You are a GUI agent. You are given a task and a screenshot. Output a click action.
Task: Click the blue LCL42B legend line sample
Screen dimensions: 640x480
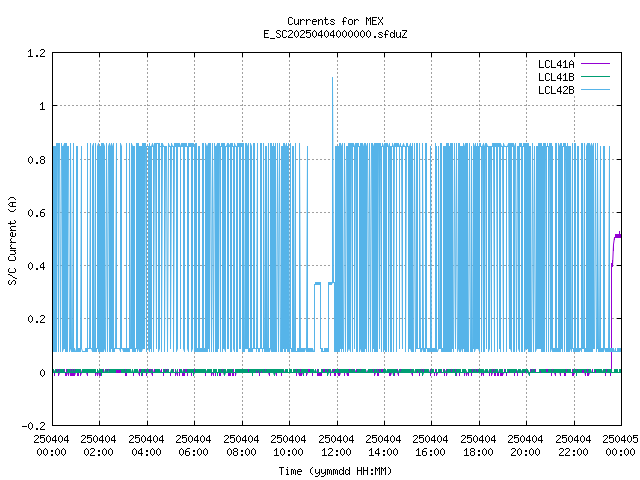click(x=595, y=90)
